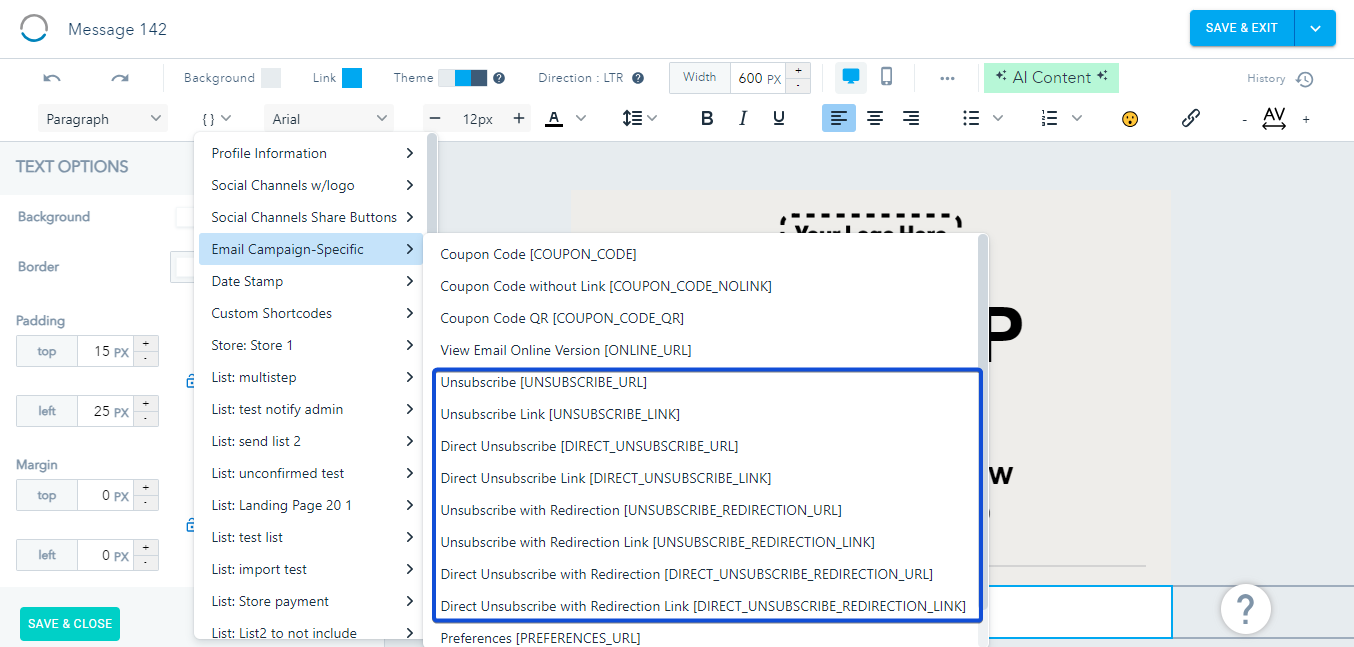Click the app logo circle icon
This screenshot has height=647, width=1354.
click(x=34, y=28)
